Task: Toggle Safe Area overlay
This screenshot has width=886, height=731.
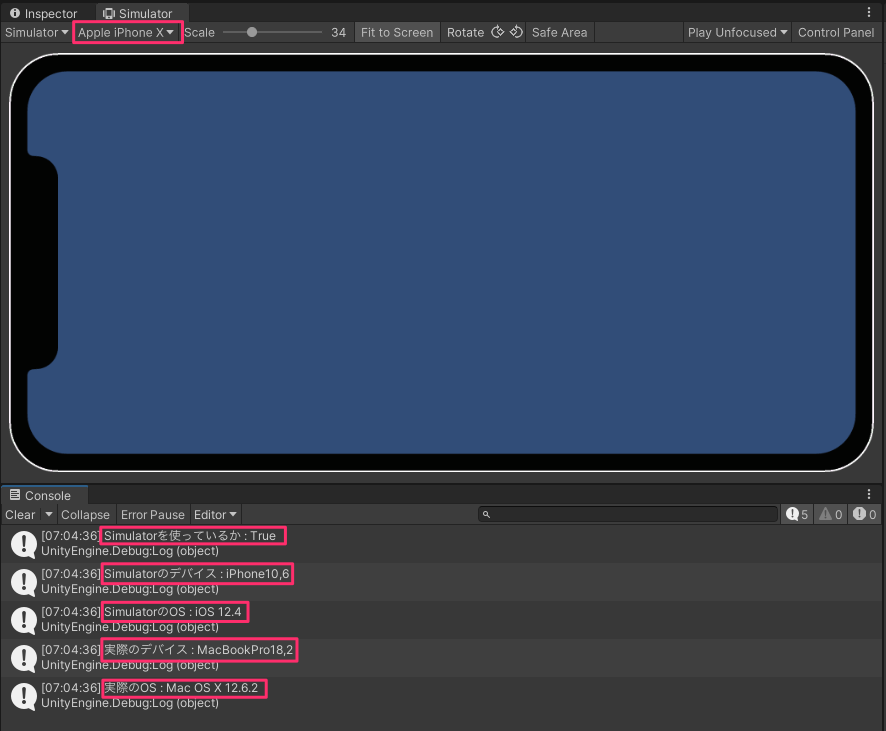Action: pos(559,32)
